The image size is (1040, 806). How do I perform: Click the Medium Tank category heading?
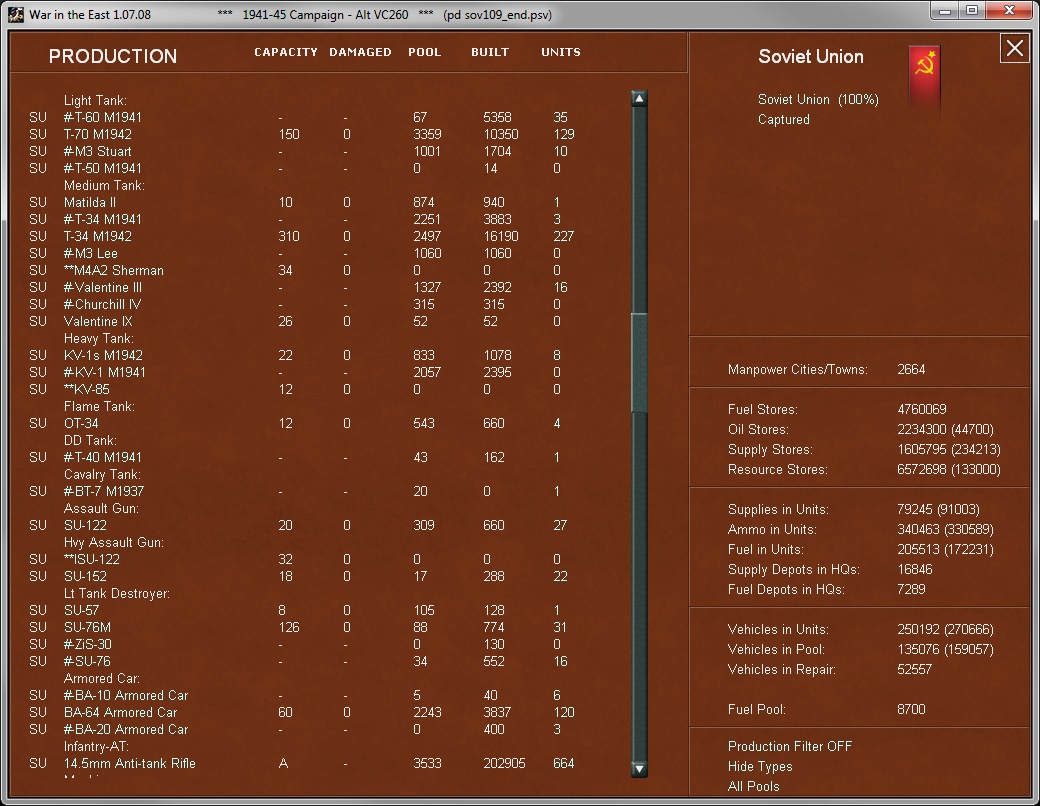pyautogui.click(x=104, y=185)
